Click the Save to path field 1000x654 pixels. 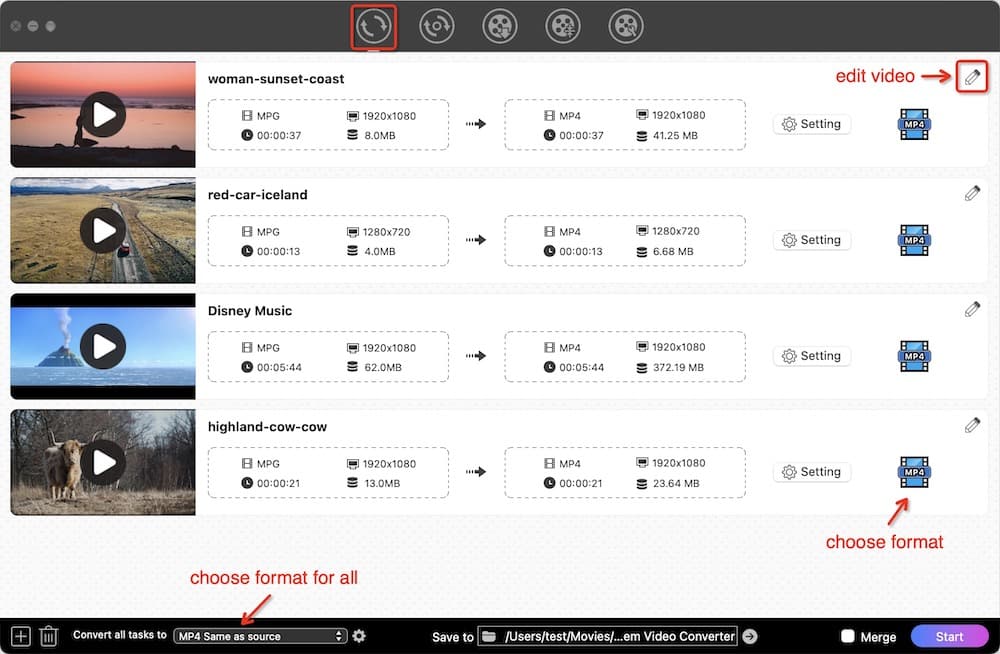608,636
